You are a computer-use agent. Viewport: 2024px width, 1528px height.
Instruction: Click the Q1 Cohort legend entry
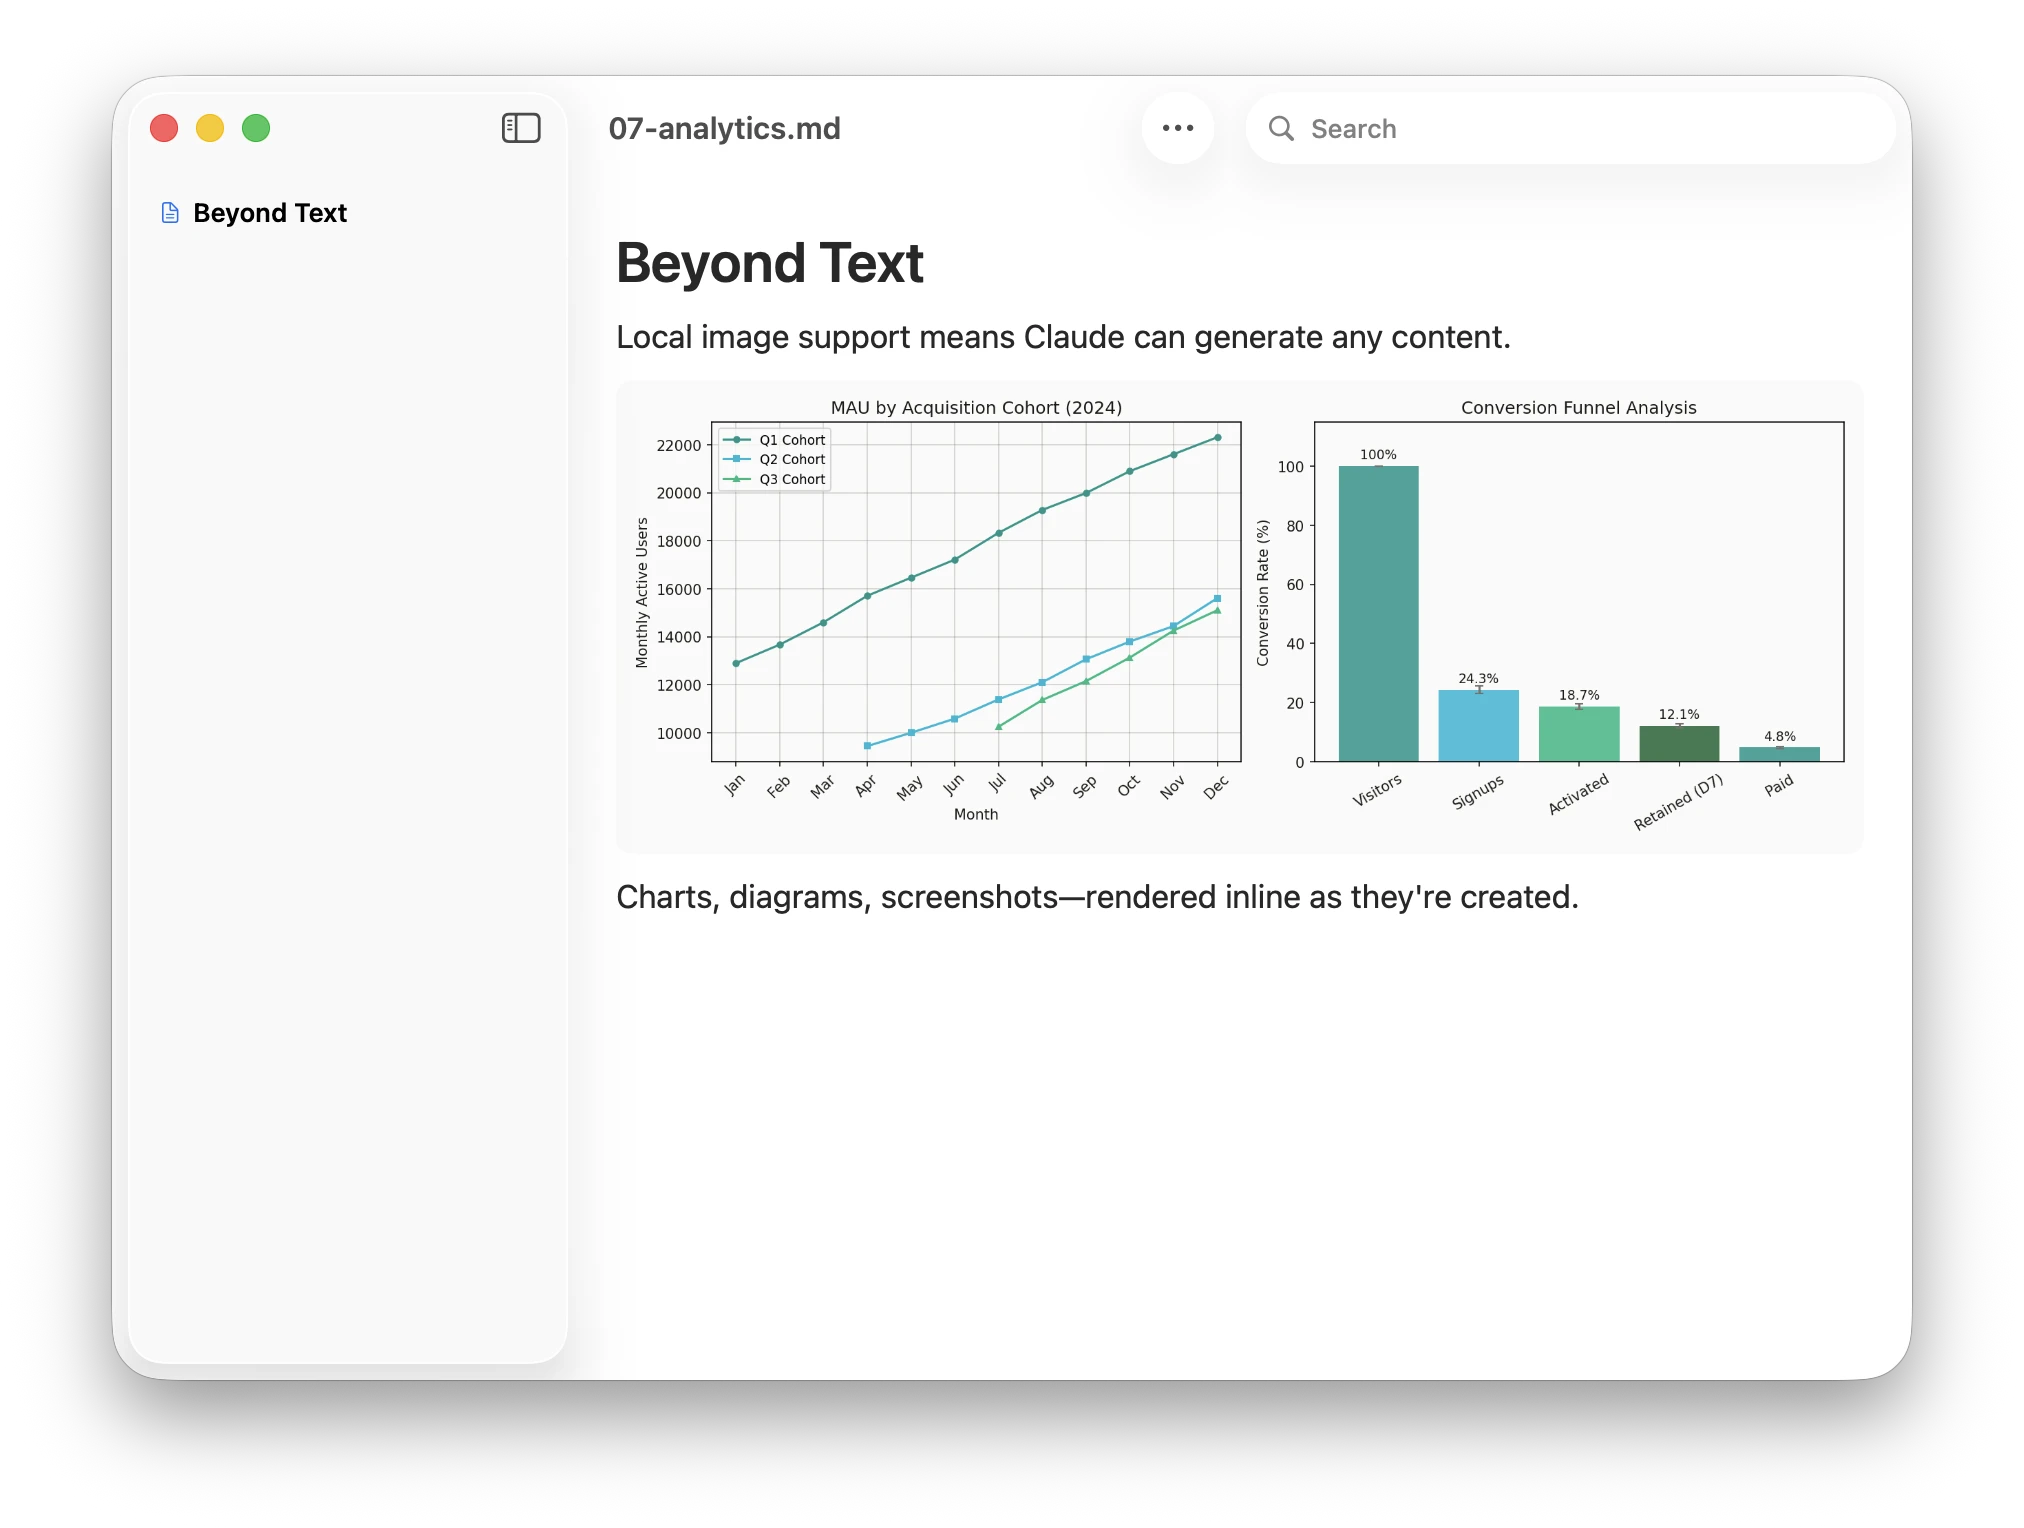tap(791, 440)
